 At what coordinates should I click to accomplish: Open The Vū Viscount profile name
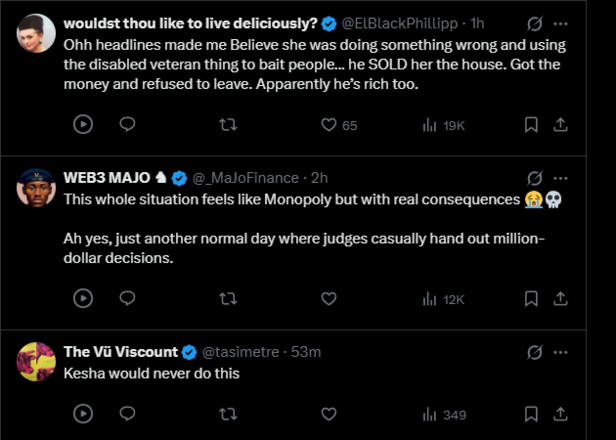click(120, 351)
